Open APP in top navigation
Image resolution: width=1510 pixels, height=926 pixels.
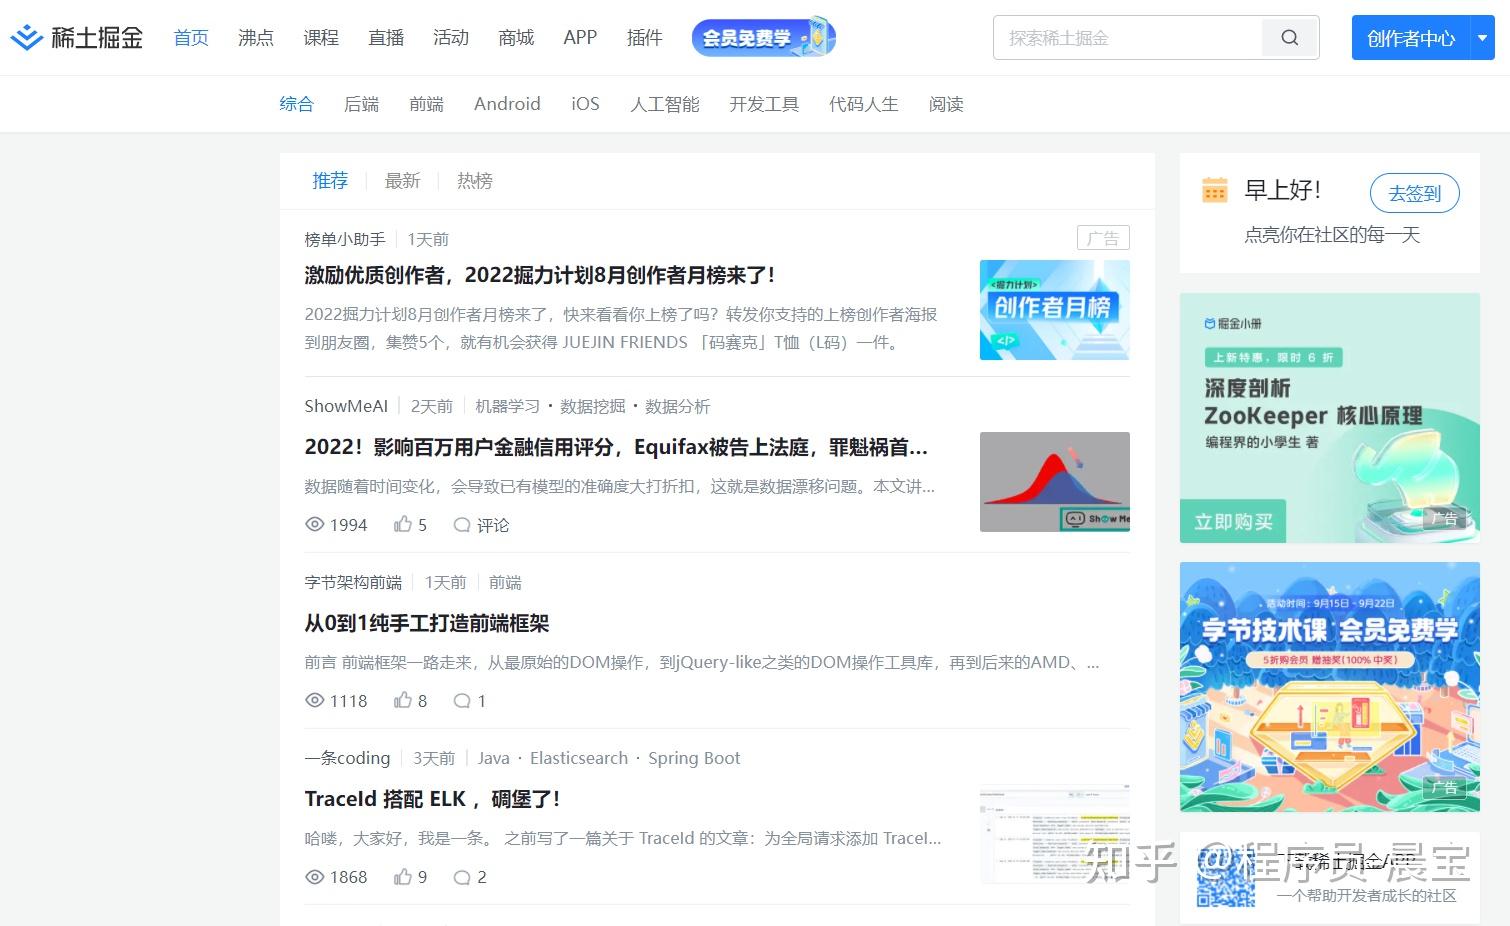[x=580, y=38]
